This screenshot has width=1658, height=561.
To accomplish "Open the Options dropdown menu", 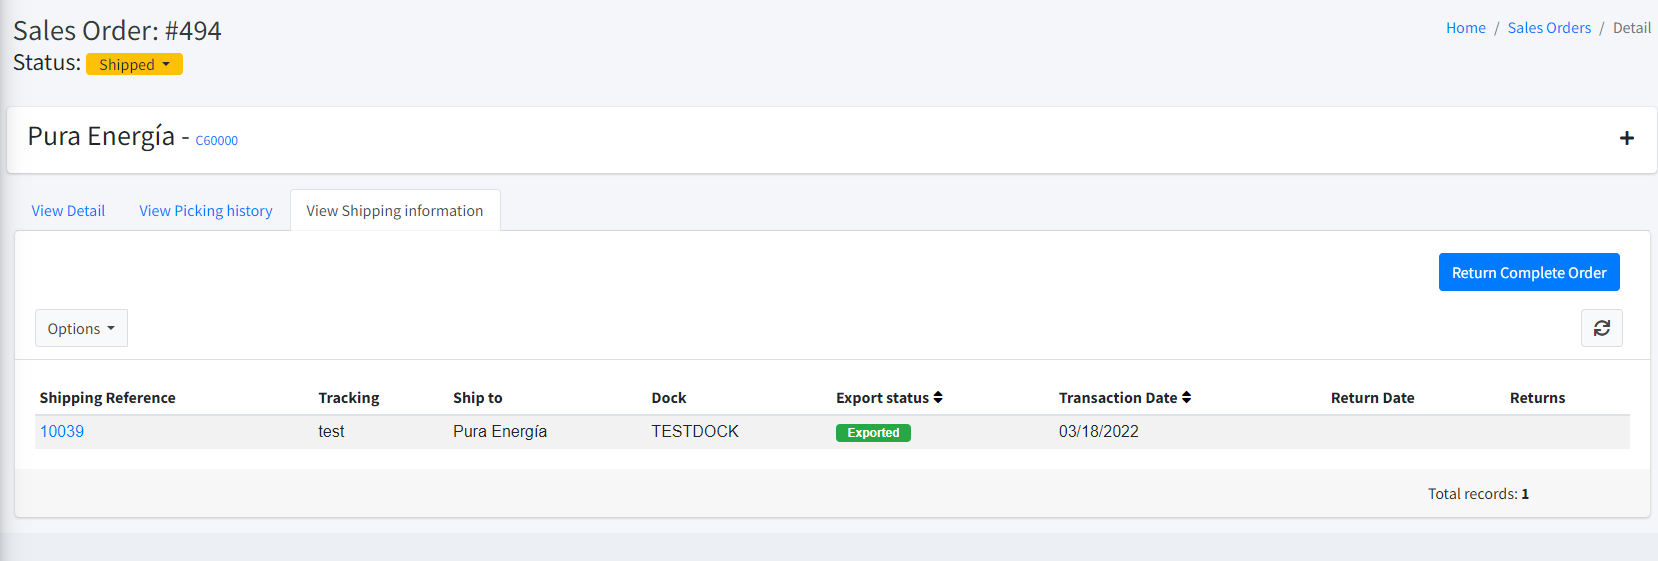I will (81, 328).
